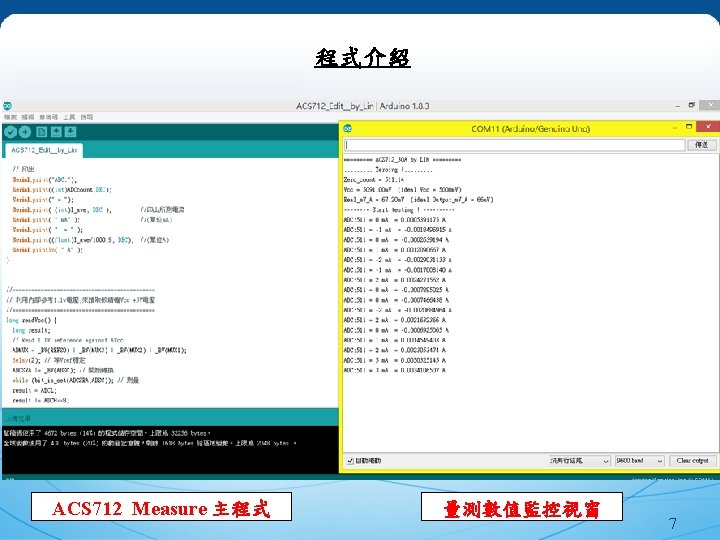The image size is (720, 540).
Task: Click the Verify checkmark button in Arduino toolbar
Action: [x=10, y=132]
